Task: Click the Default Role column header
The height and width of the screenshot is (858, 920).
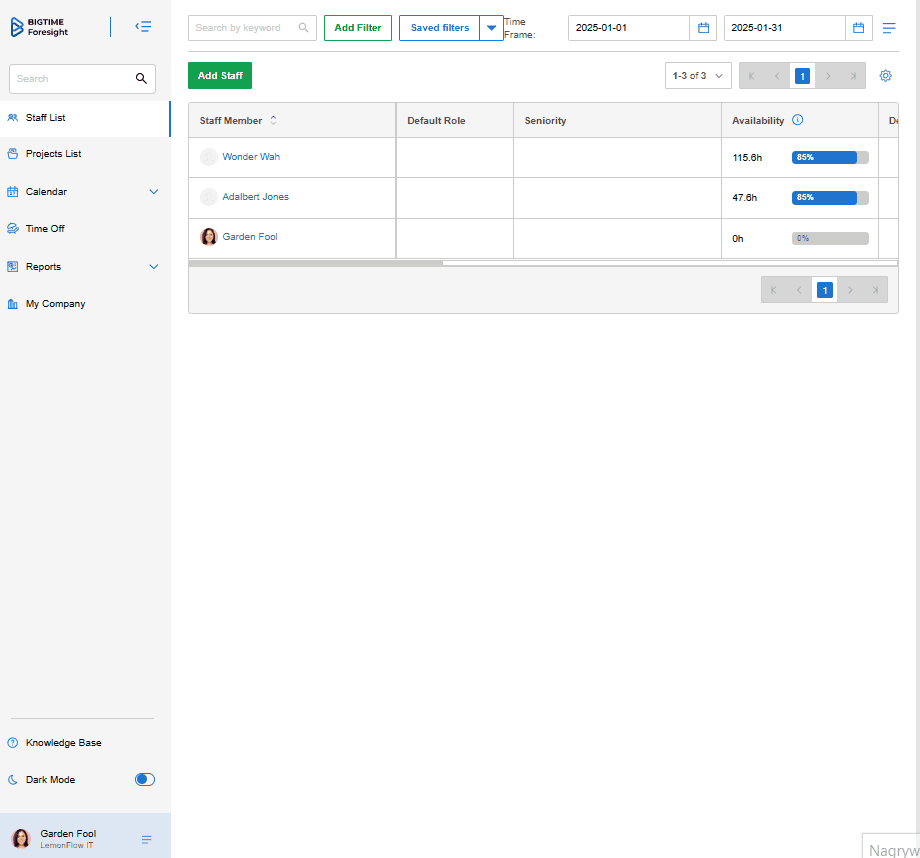Action: 455,120
